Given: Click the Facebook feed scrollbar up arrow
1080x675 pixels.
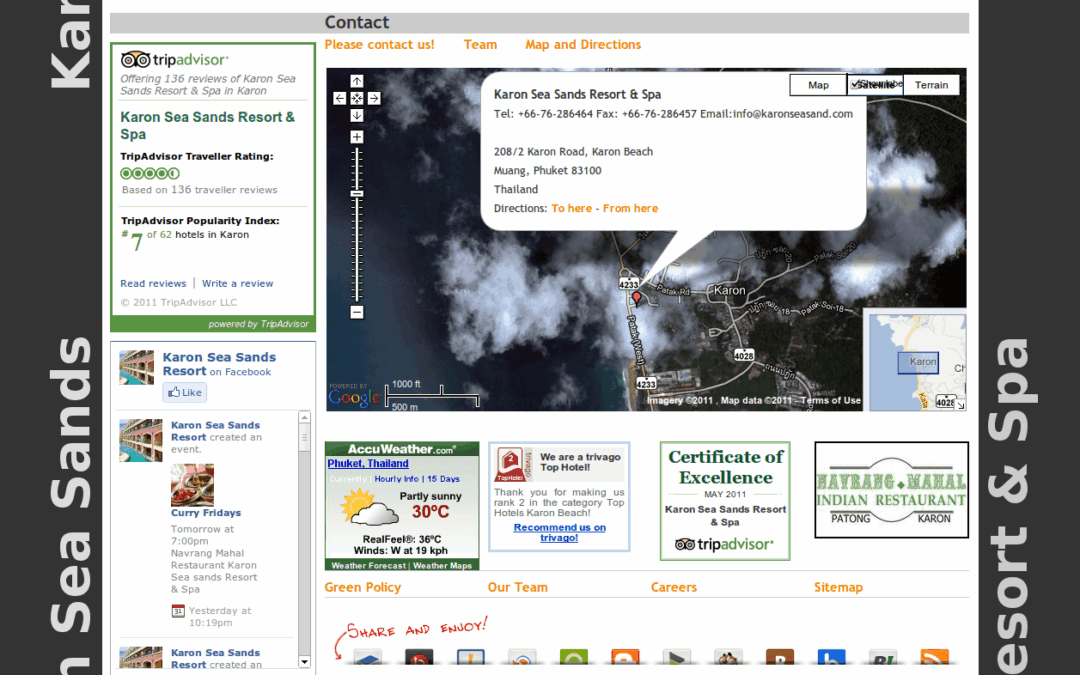Looking at the screenshot, I should (304, 417).
